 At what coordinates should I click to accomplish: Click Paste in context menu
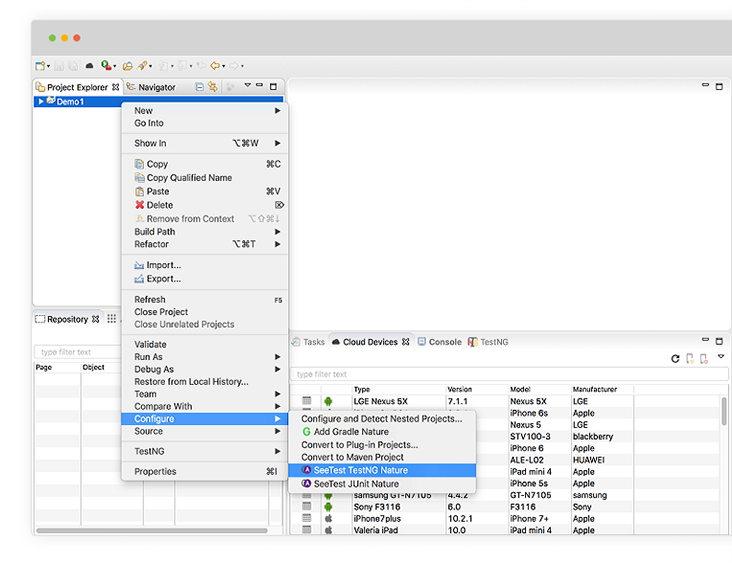tap(205, 191)
